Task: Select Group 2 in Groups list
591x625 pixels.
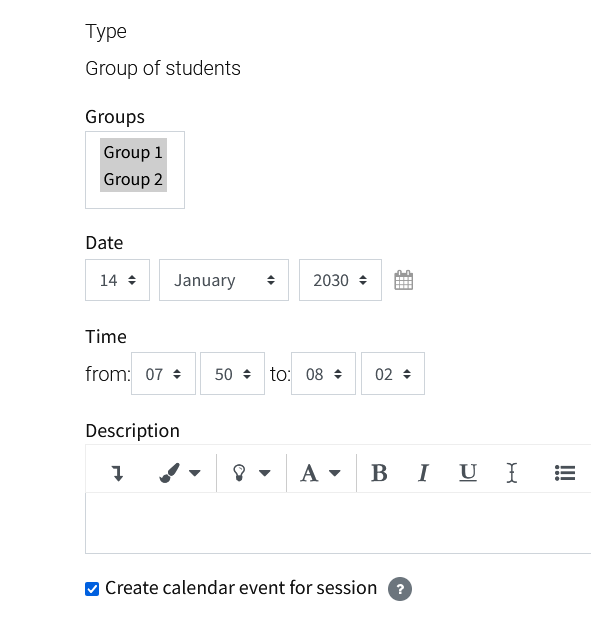Action: point(133,179)
